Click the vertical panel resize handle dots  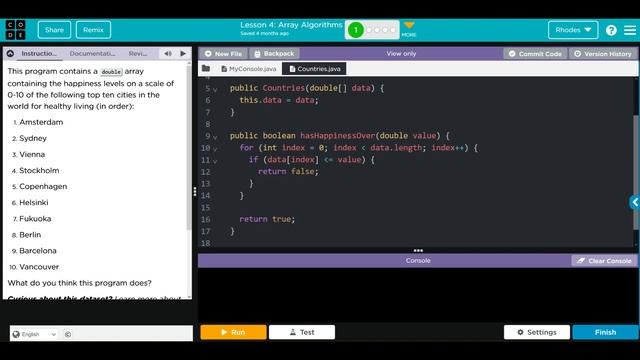pos(195,191)
